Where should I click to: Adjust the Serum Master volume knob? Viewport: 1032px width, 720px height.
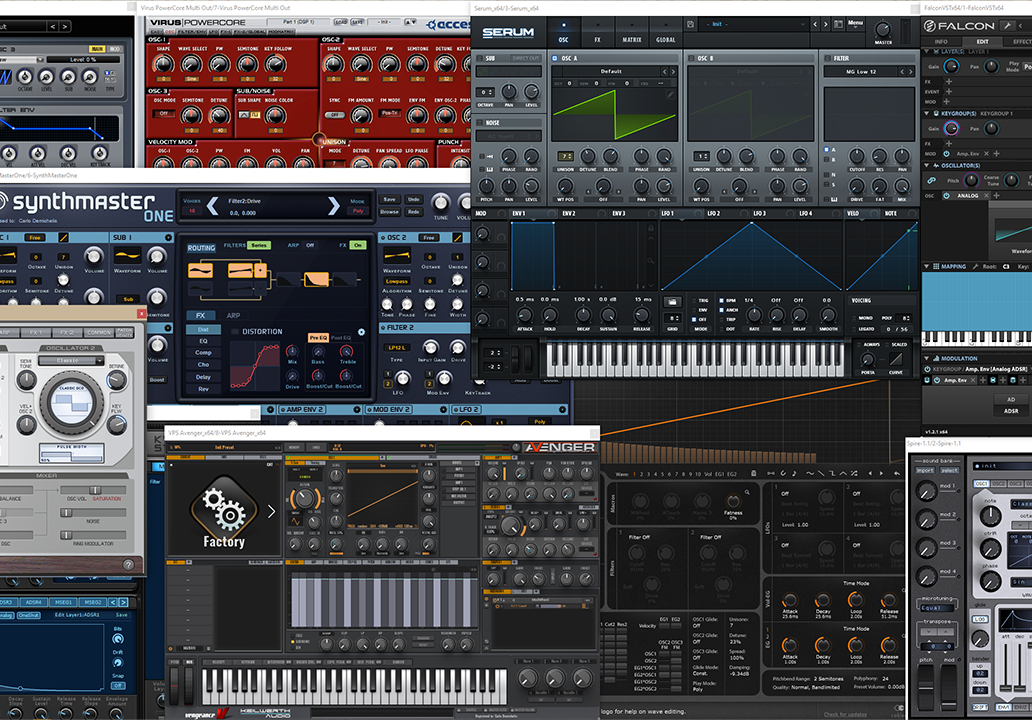[883, 29]
